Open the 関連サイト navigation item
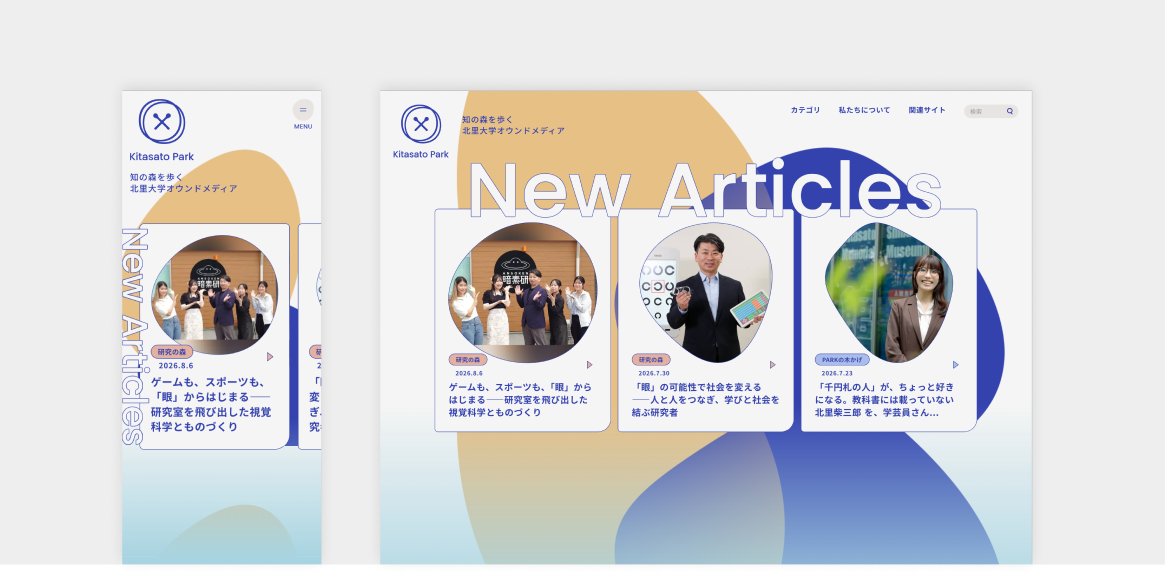 click(x=927, y=110)
